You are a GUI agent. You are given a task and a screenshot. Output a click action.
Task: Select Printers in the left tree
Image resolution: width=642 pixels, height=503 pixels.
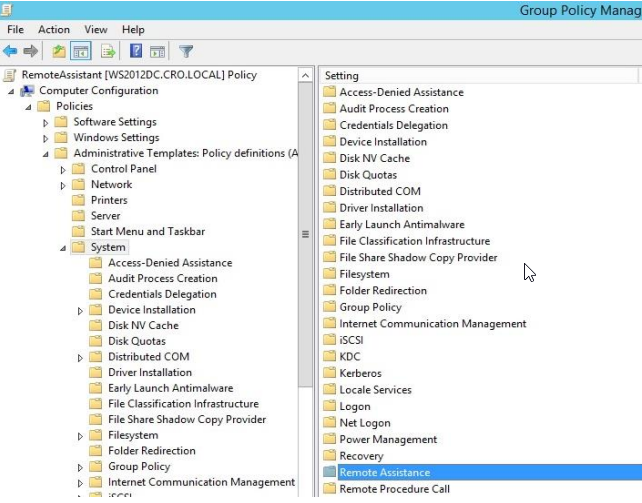[109, 200]
